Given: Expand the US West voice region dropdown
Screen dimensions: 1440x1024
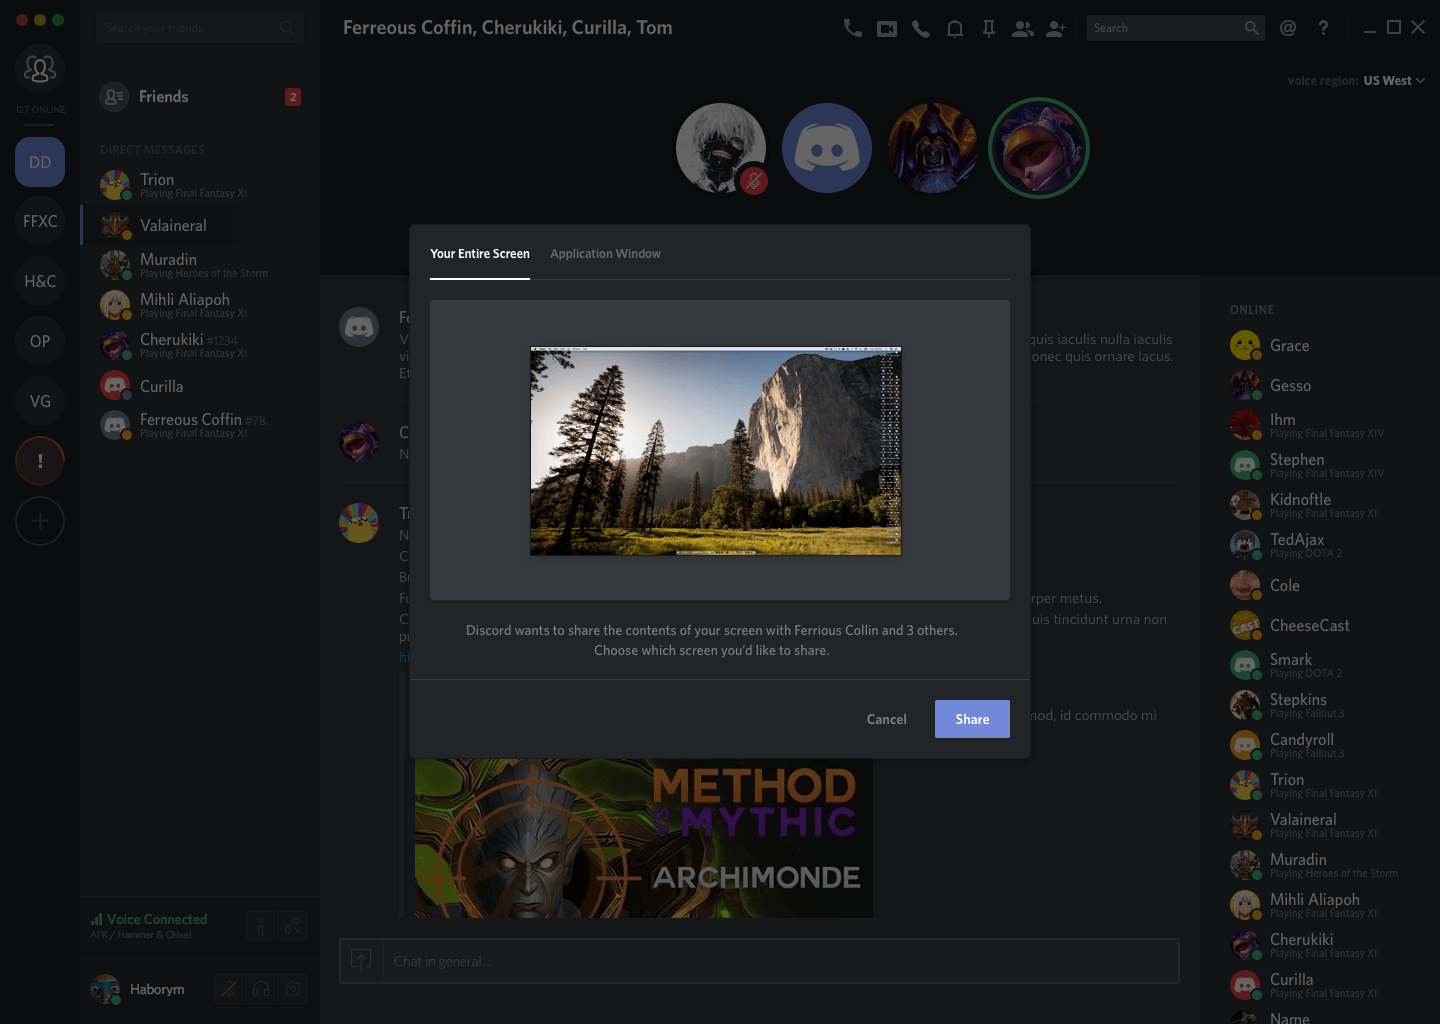Looking at the screenshot, I should pos(1393,81).
